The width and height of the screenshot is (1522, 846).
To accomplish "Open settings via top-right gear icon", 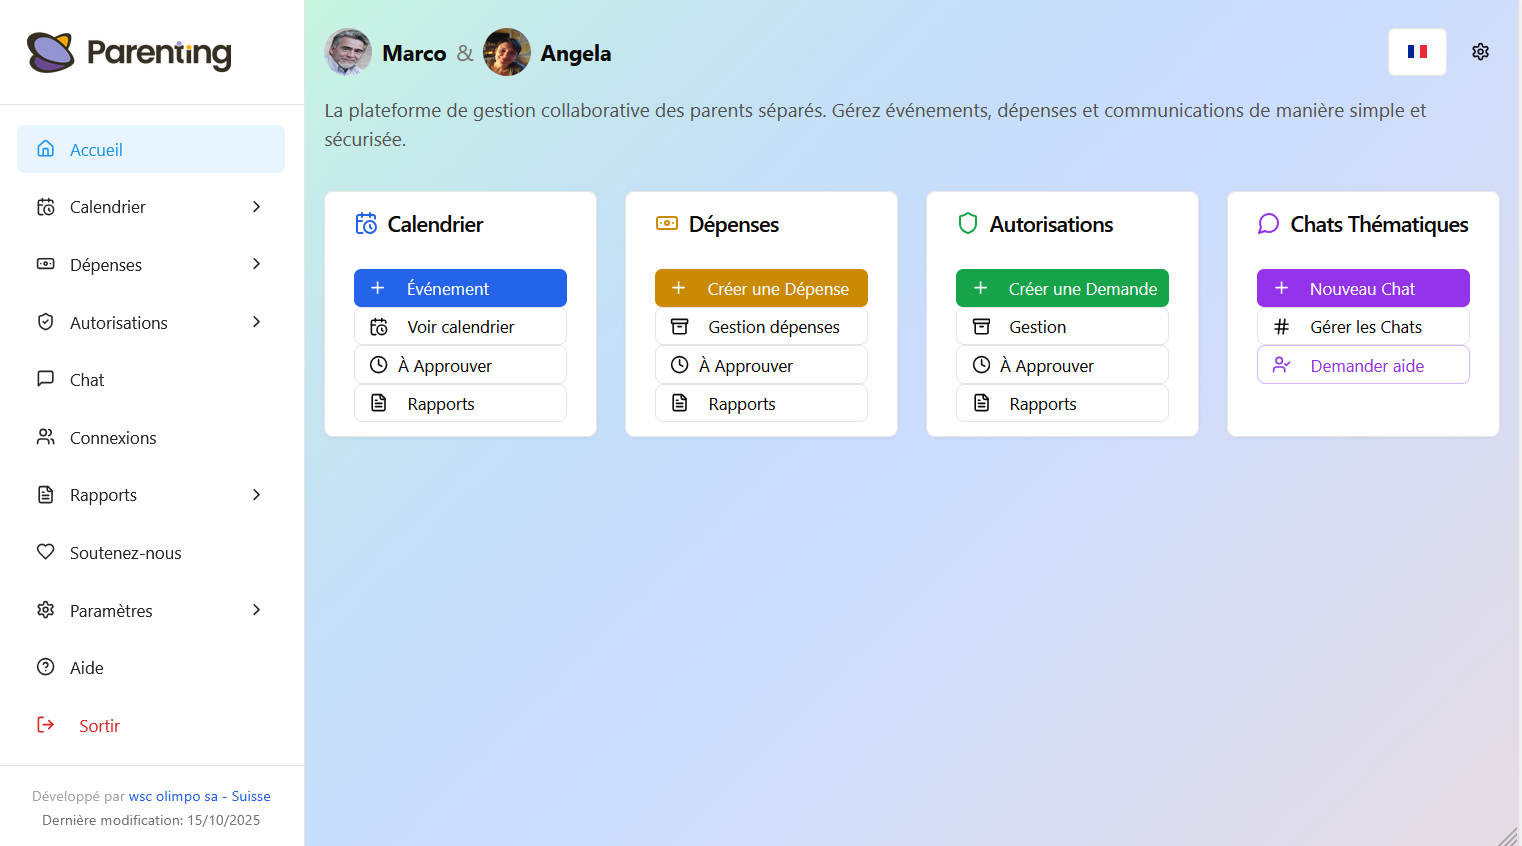I will 1480,52.
